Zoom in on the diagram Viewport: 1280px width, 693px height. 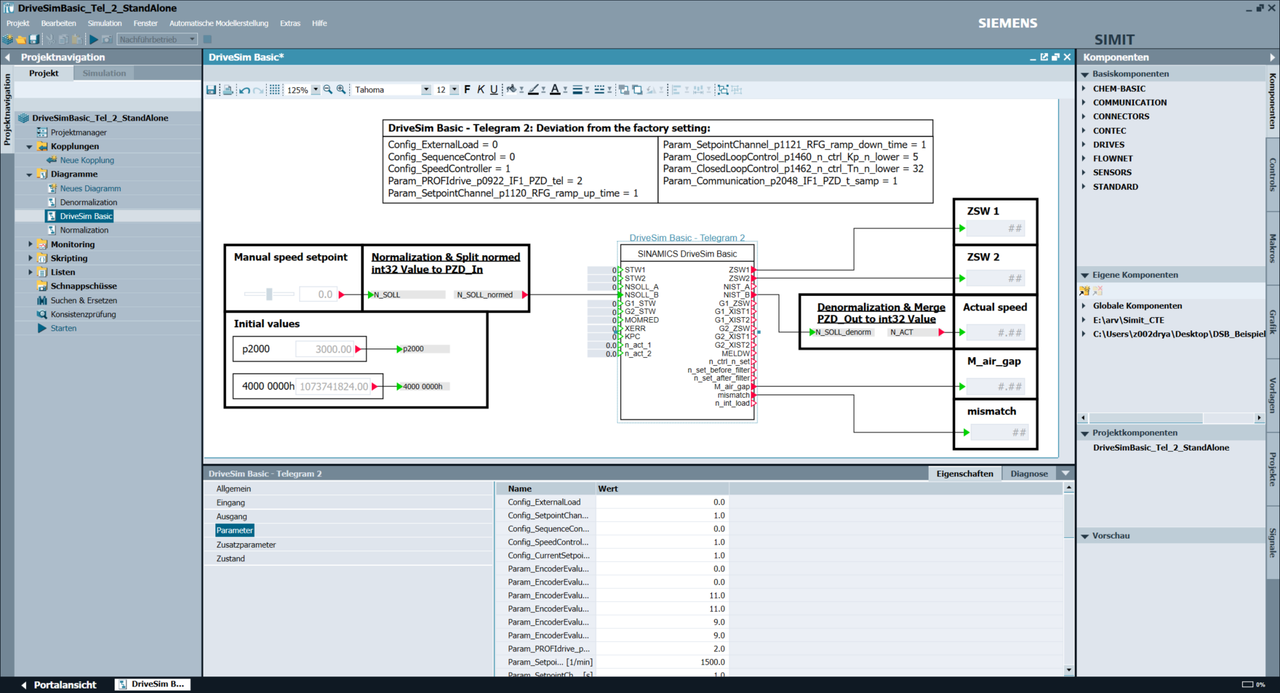[341, 90]
